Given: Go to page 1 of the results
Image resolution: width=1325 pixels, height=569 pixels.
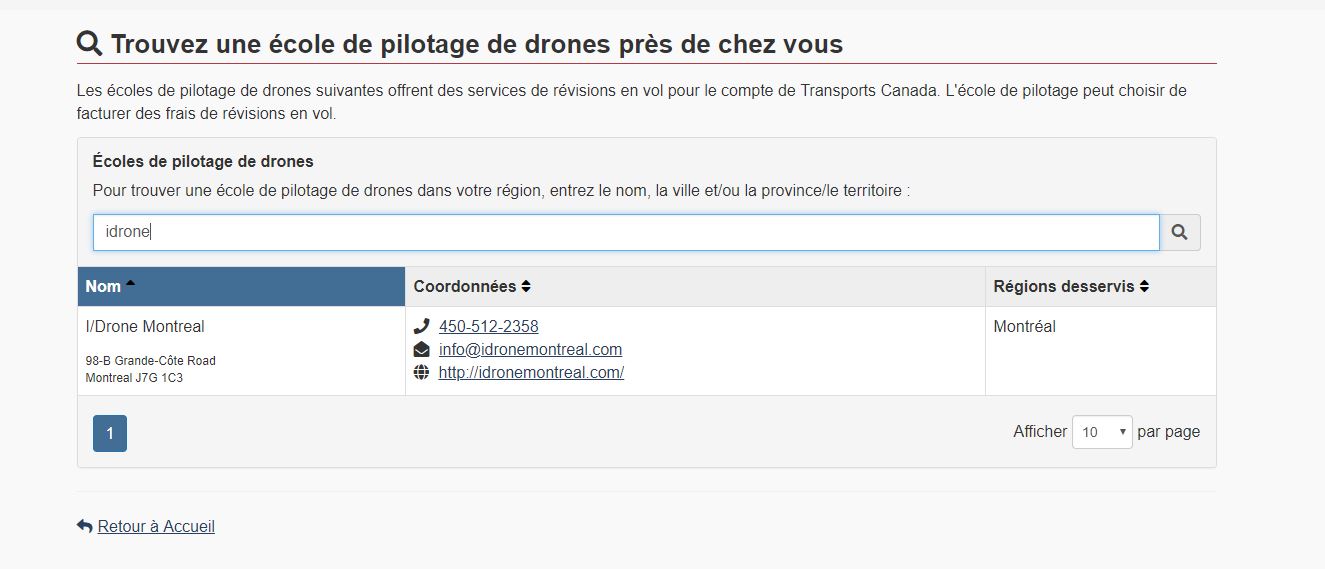Looking at the screenshot, I should pos(110,433).
